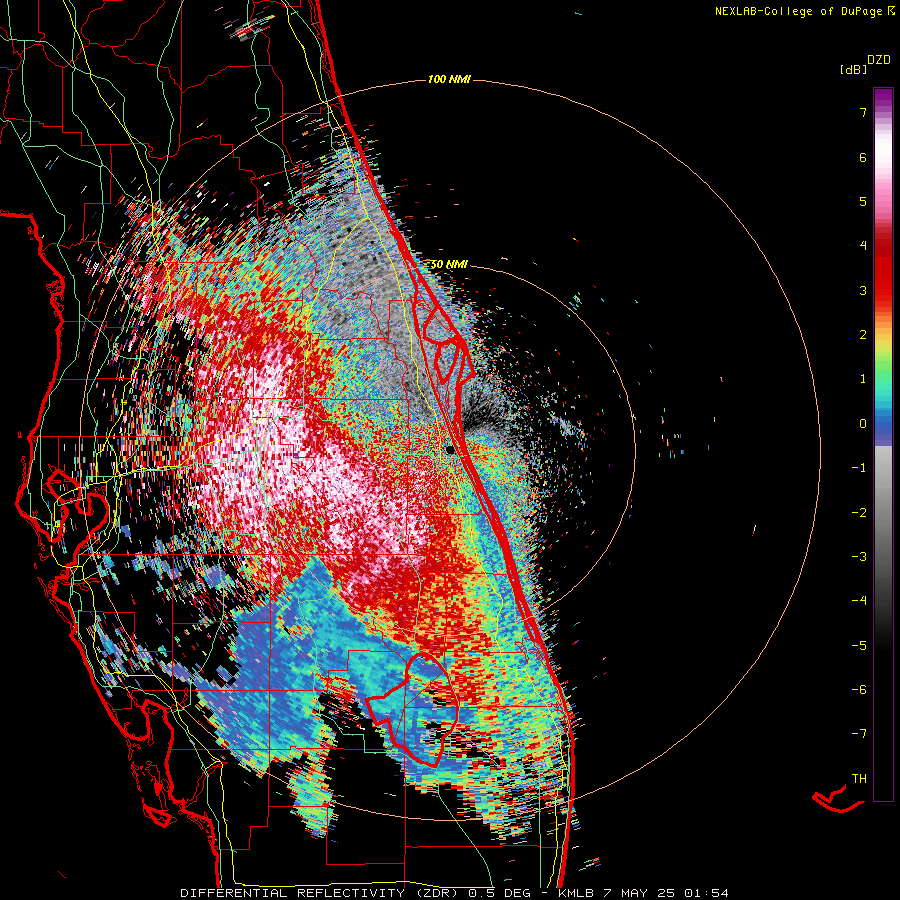Image resolution: width=900 pixels, height=900 pixels.
Task: Click the [dB] units label
Action: (x=853, y=69)
